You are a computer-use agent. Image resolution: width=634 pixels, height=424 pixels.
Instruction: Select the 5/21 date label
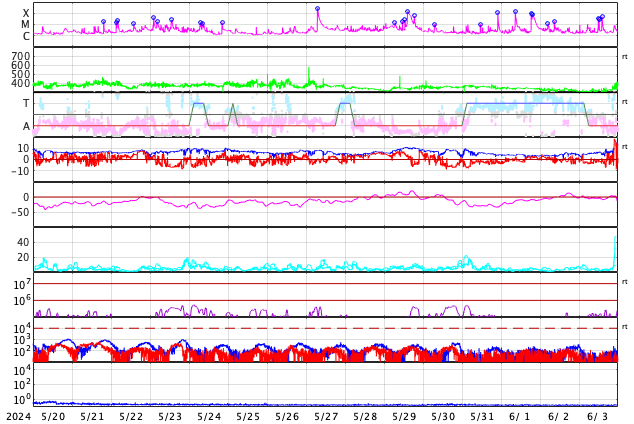92,416
